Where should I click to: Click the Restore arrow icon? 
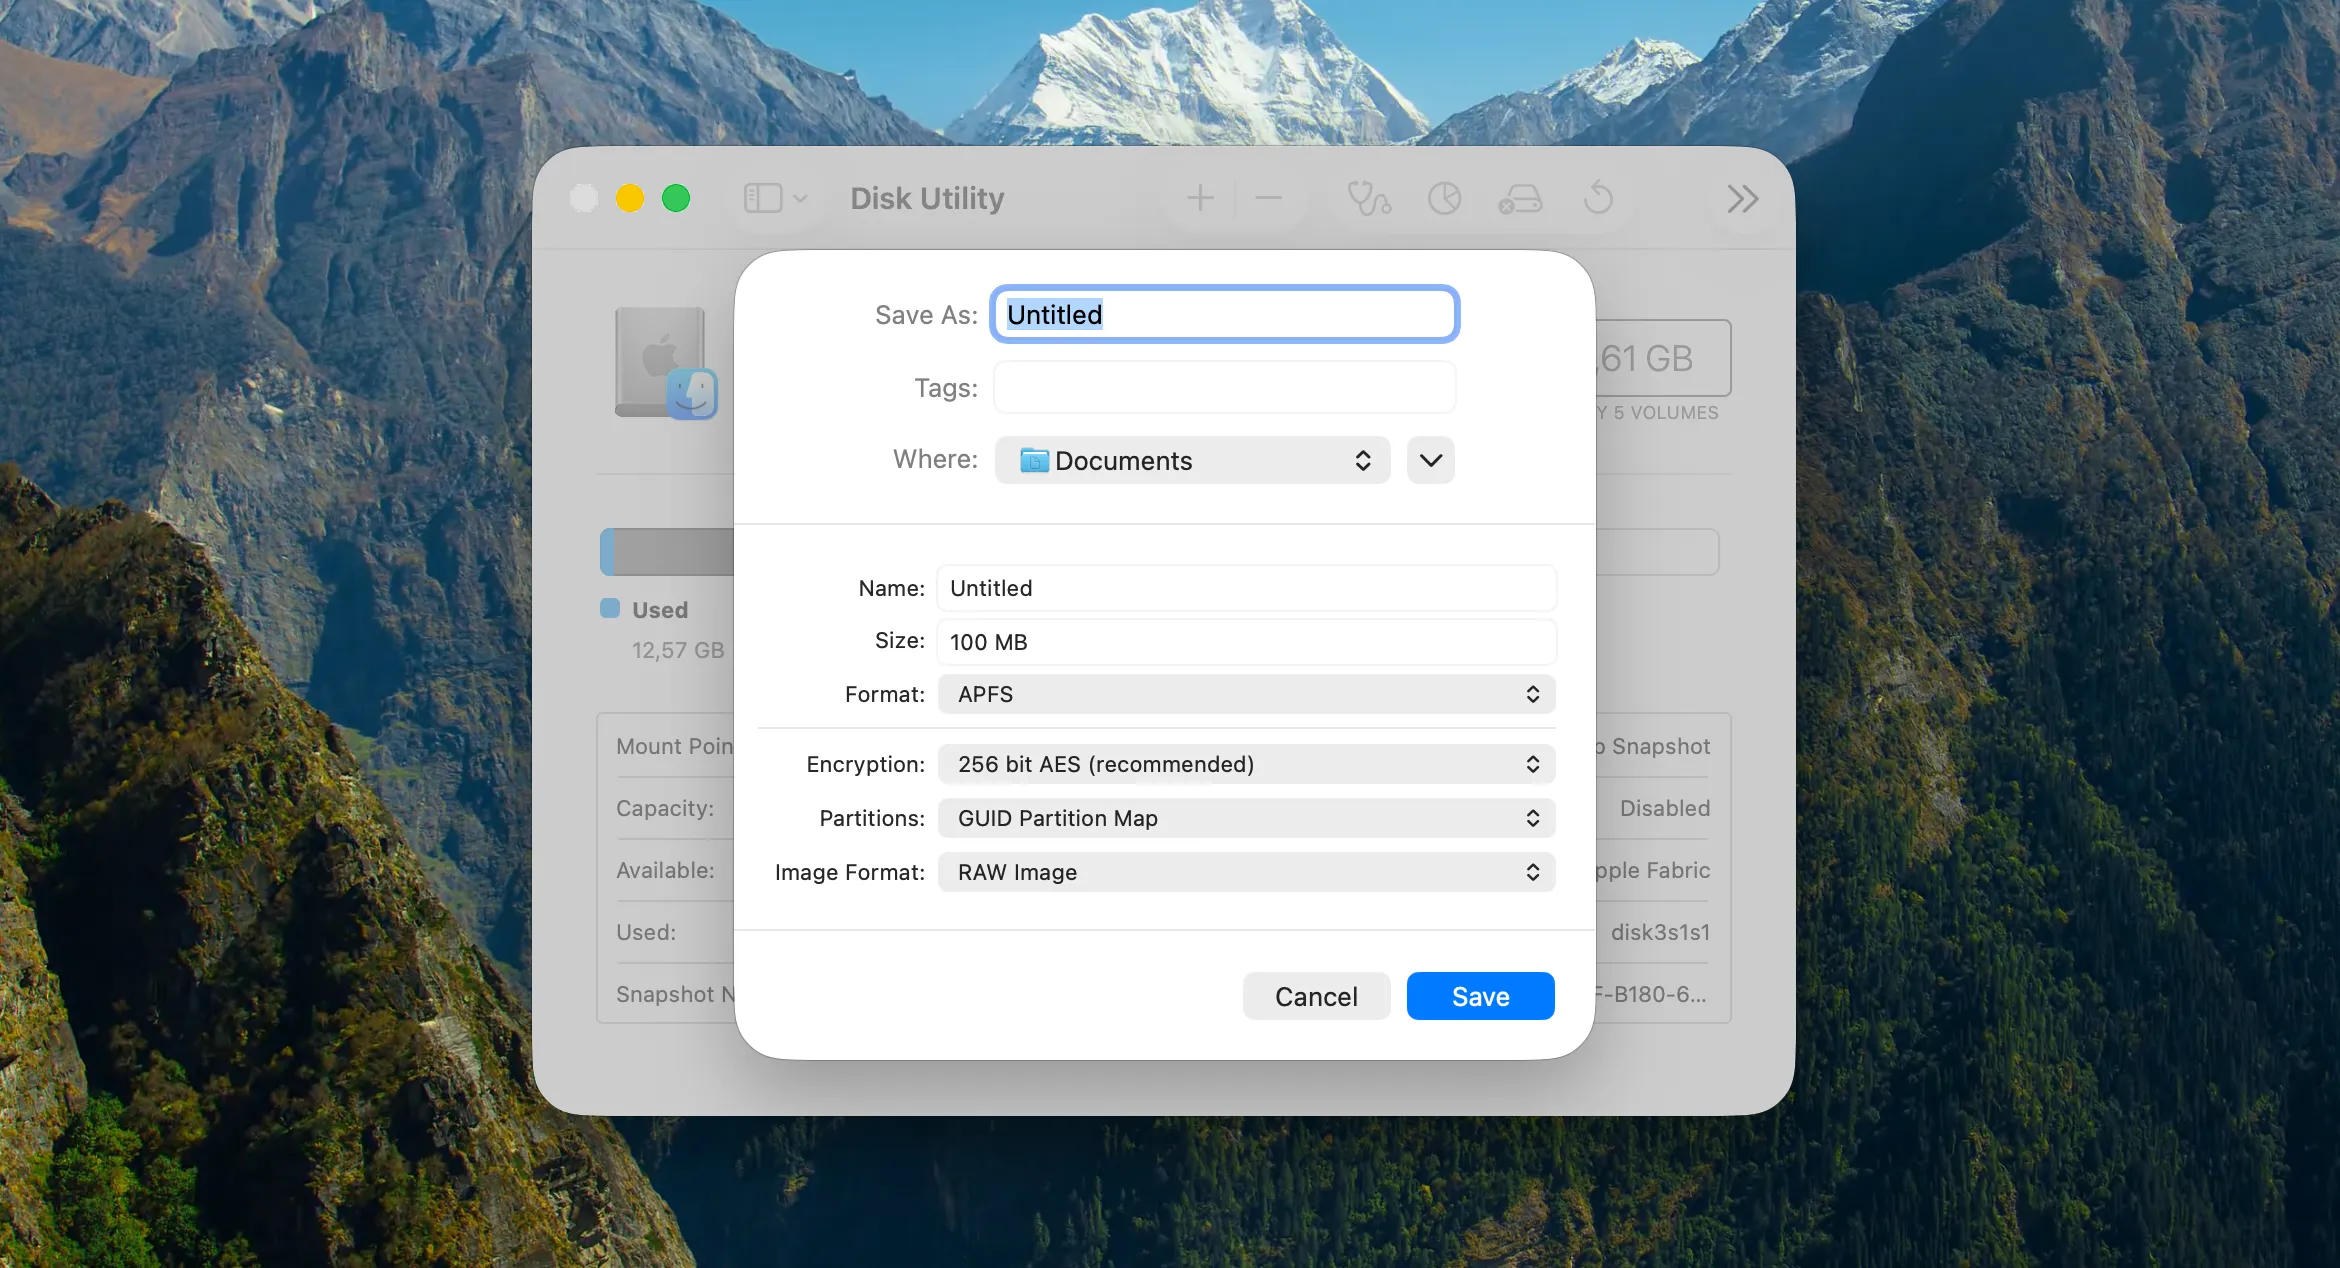1598,197
